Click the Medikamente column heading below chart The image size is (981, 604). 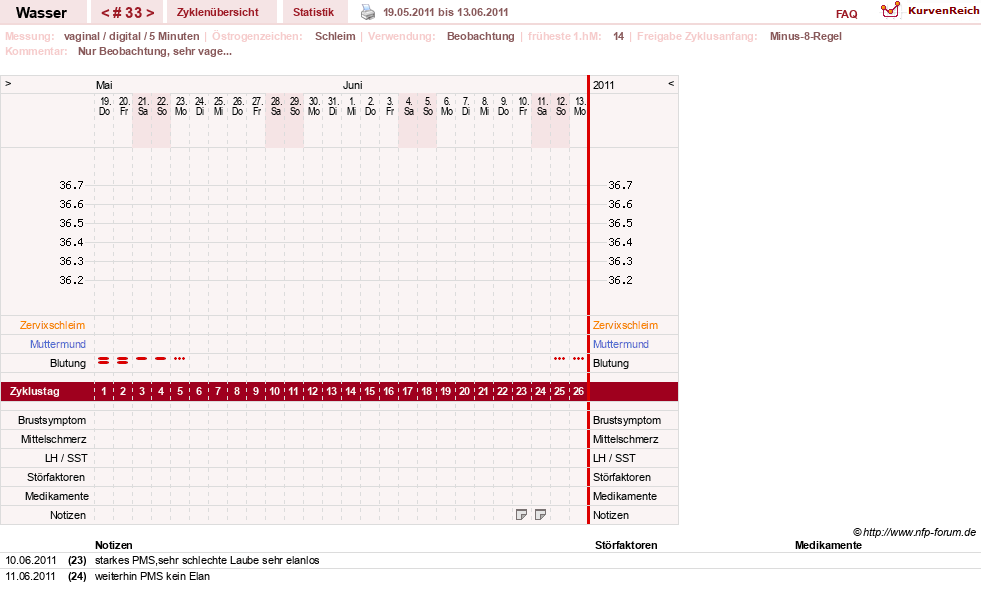pyautogui.click(x=828, y=545)
